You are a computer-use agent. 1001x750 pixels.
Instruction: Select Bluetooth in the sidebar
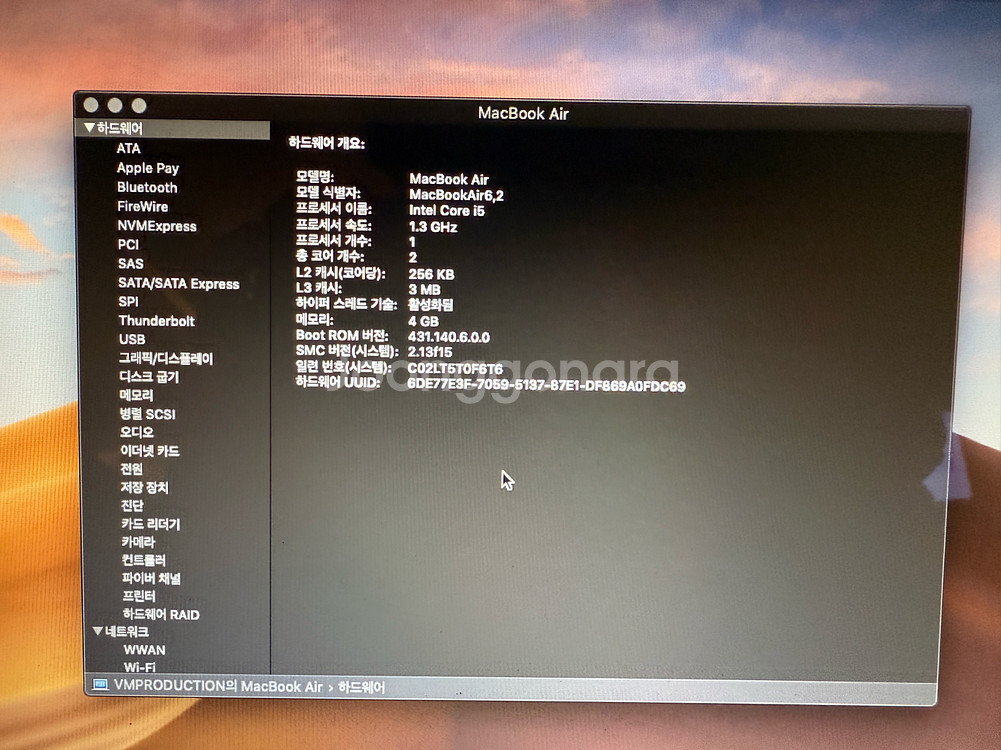146,187
